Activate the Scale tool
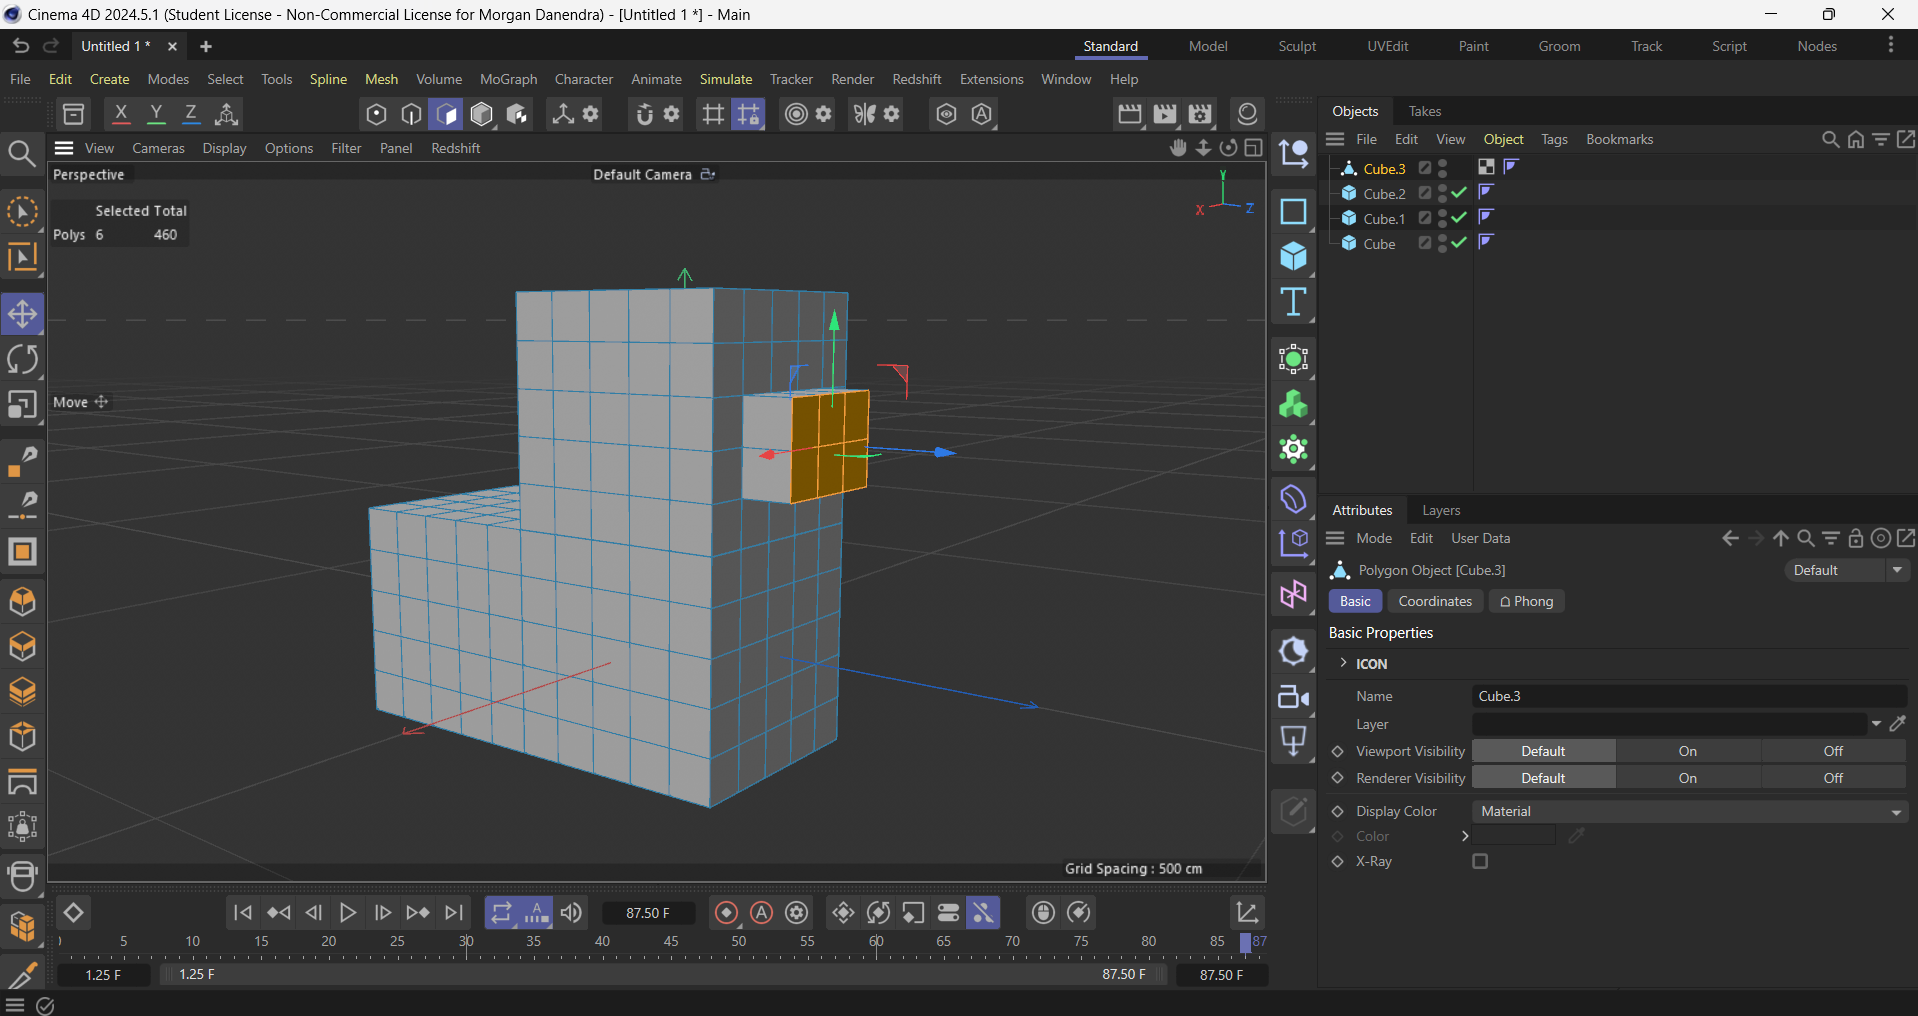The width and height of the screenshot is (1918, 1016). tap(22, 405)
